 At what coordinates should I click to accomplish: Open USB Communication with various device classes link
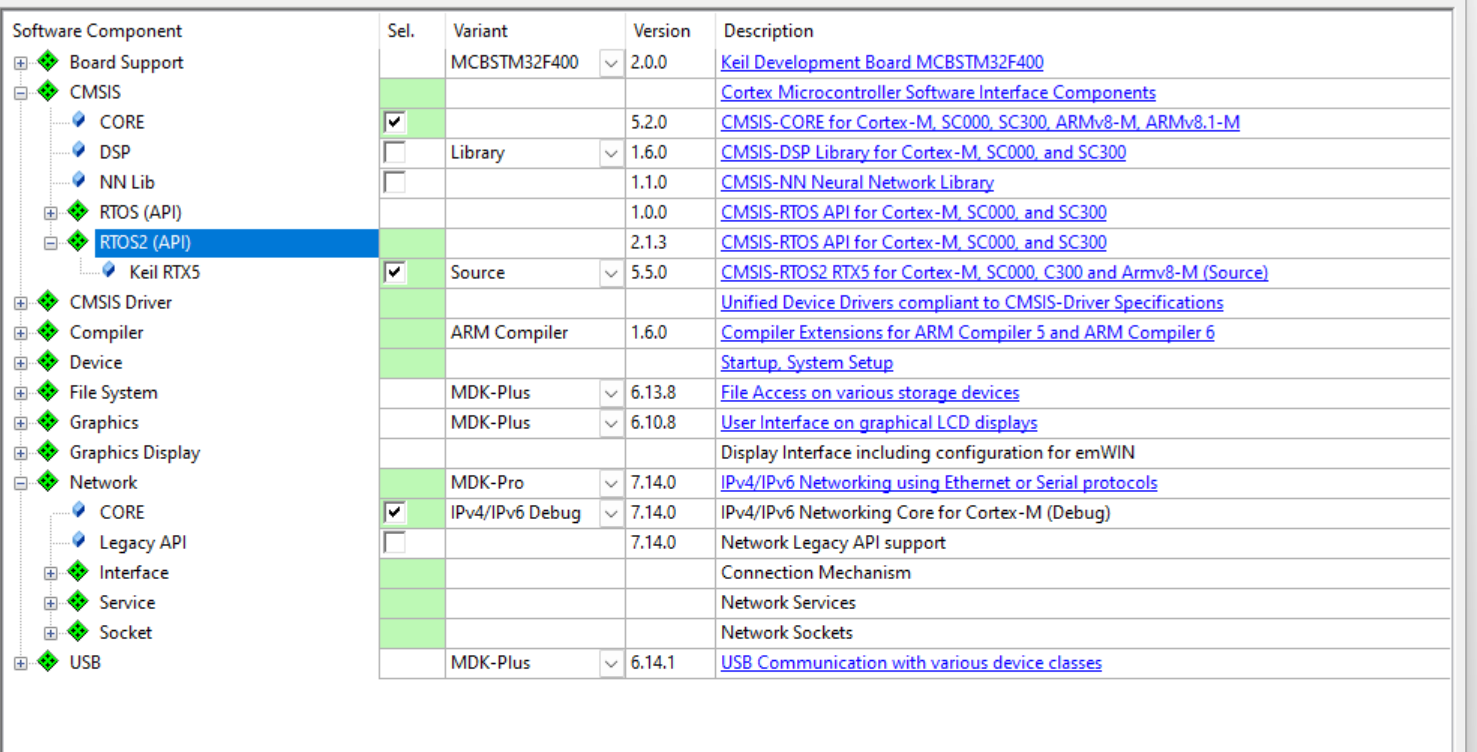click(911, 662)
